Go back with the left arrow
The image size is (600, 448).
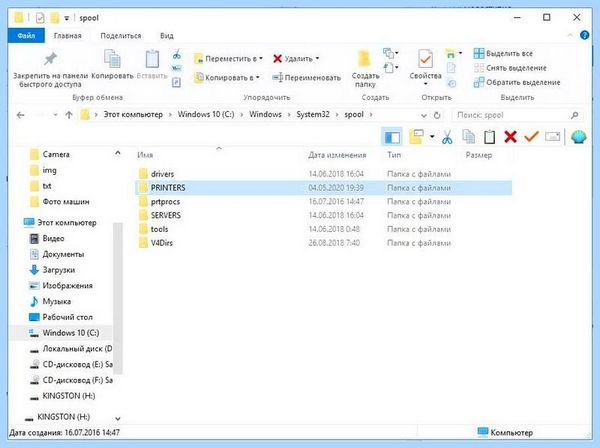point(21,115)
